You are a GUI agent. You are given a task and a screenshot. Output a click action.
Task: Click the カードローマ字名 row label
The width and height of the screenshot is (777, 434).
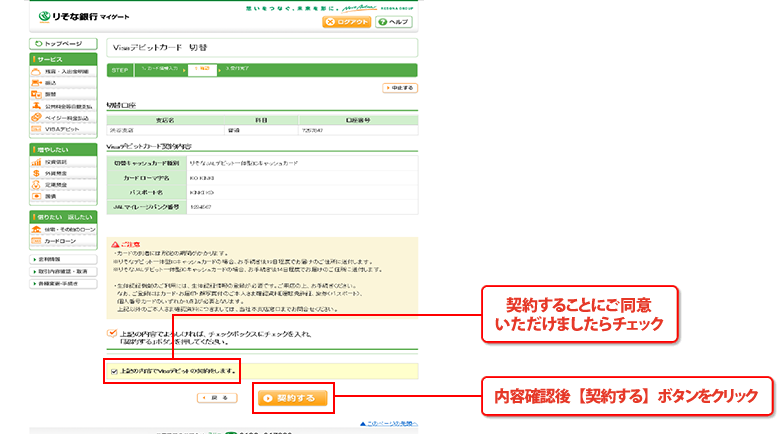coord(147,178)
